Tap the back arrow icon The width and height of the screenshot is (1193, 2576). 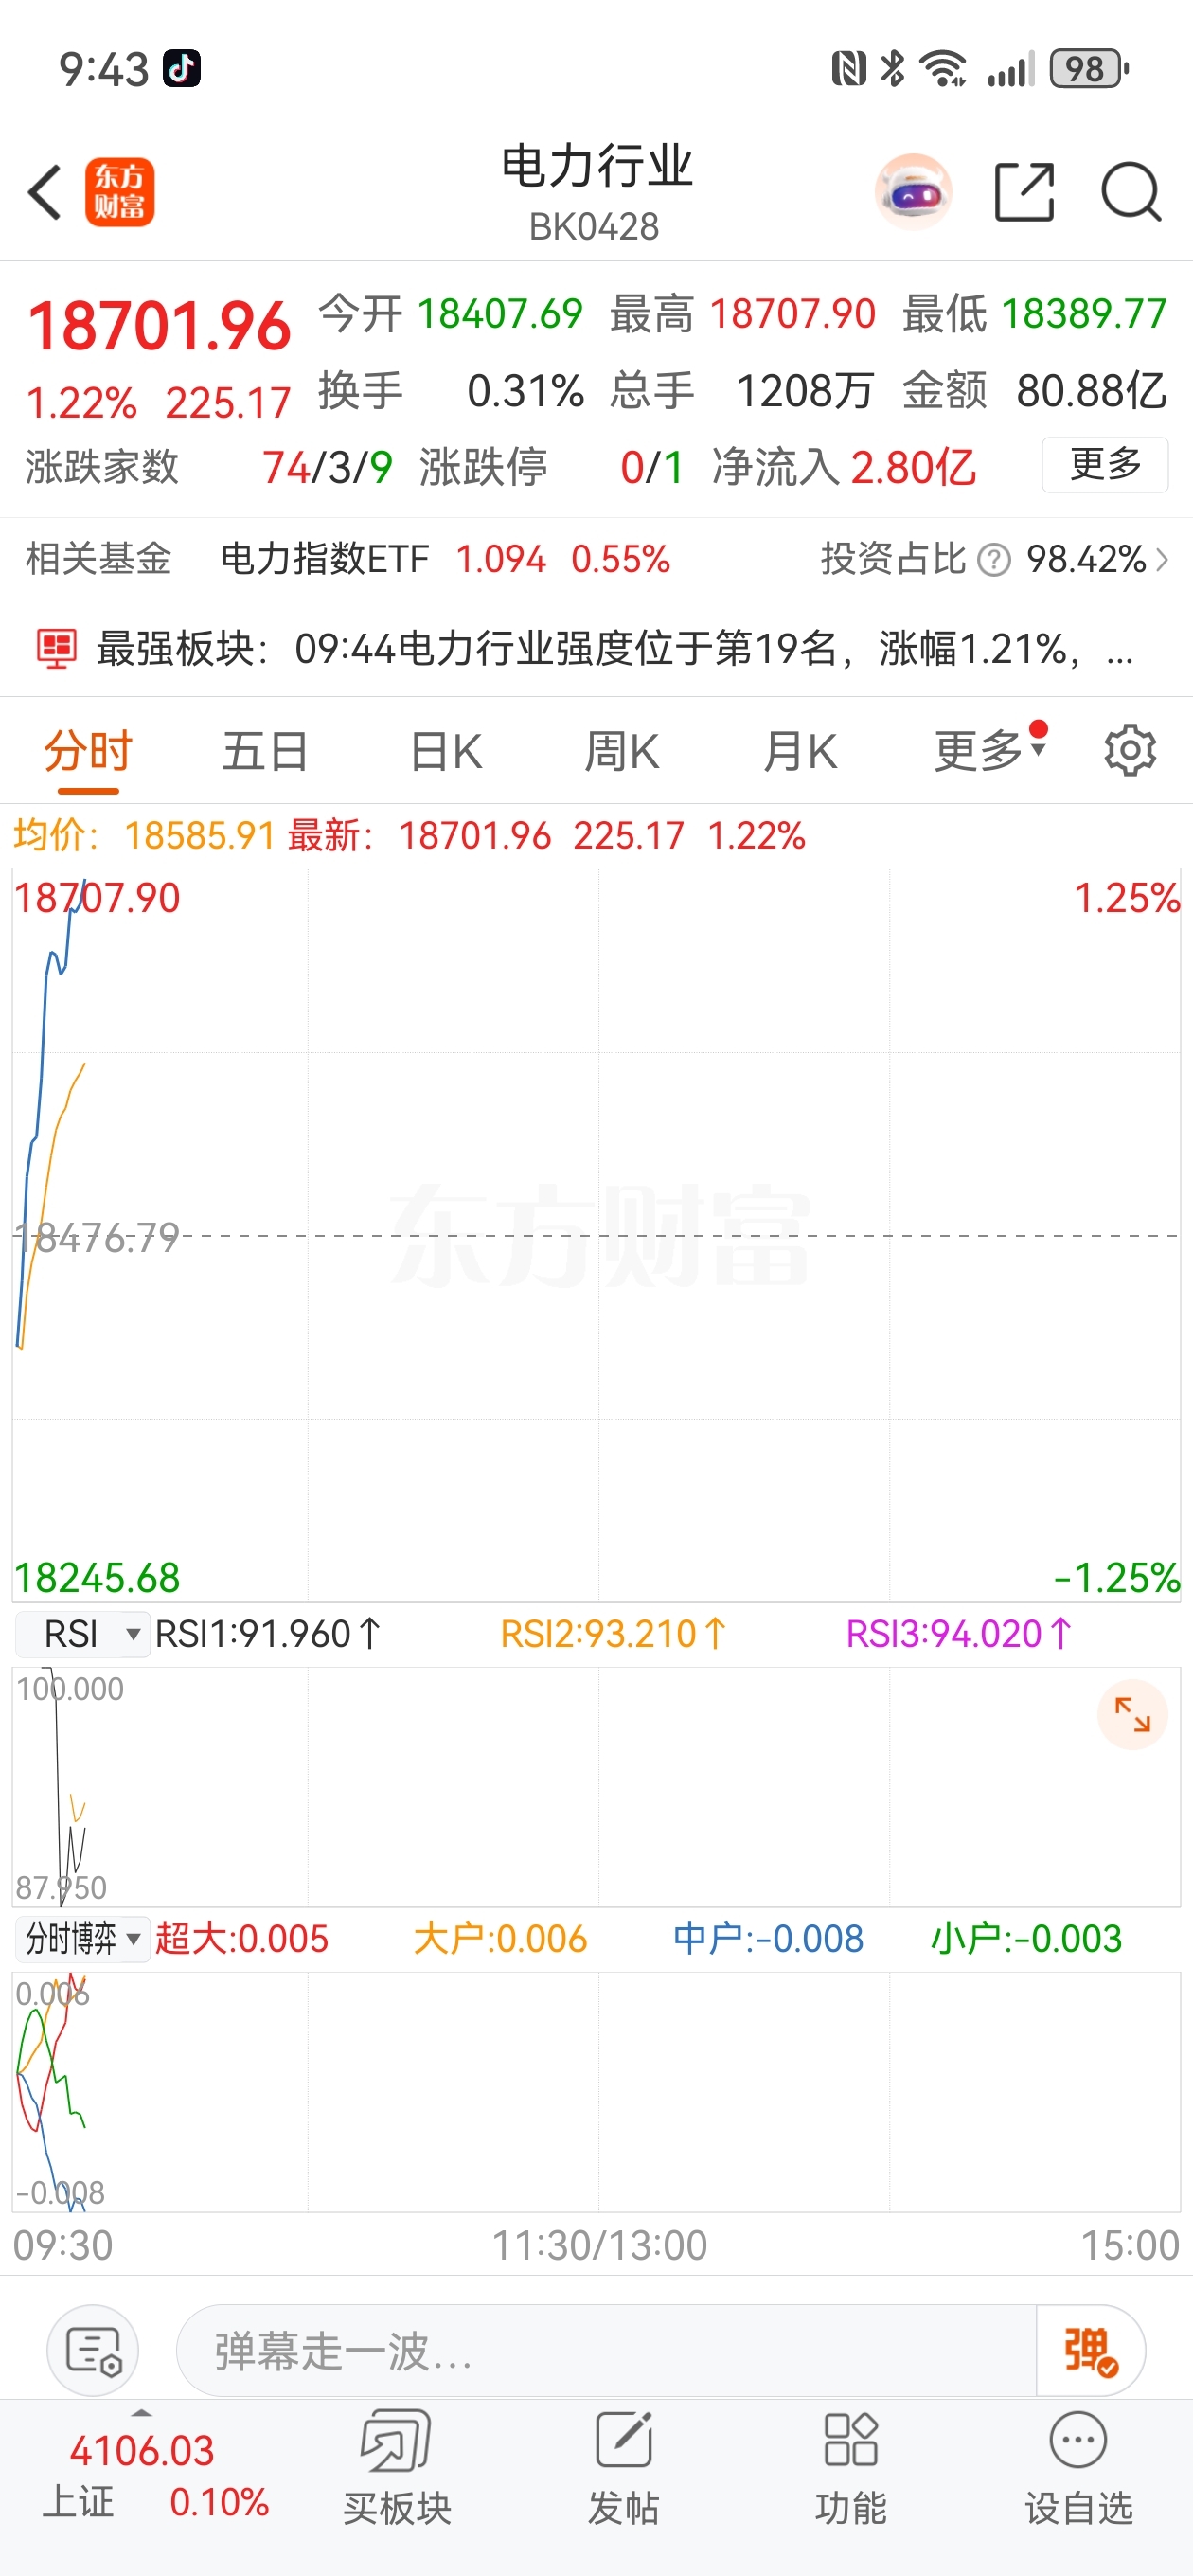(x=45, y=192)
